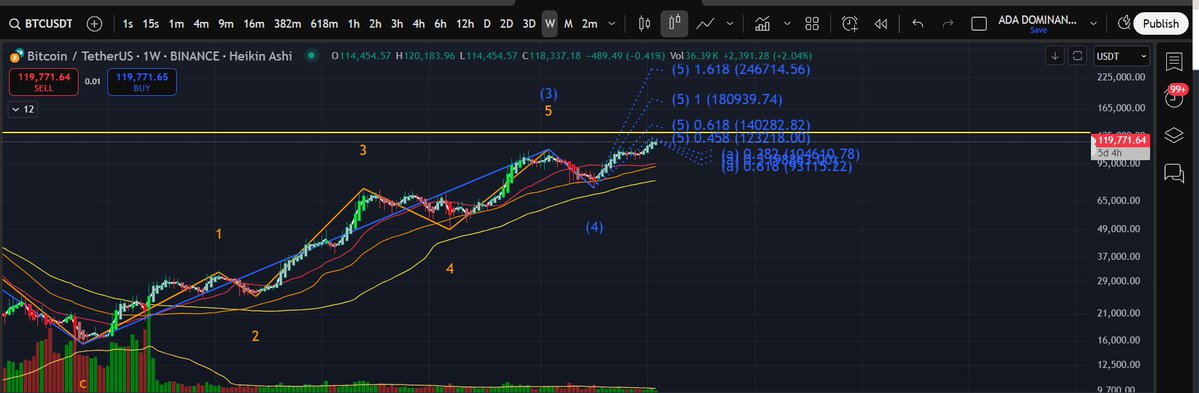Switch chart to 2h interval
Viewport: 1199px width, 393px height.
(x=375, y=24)
